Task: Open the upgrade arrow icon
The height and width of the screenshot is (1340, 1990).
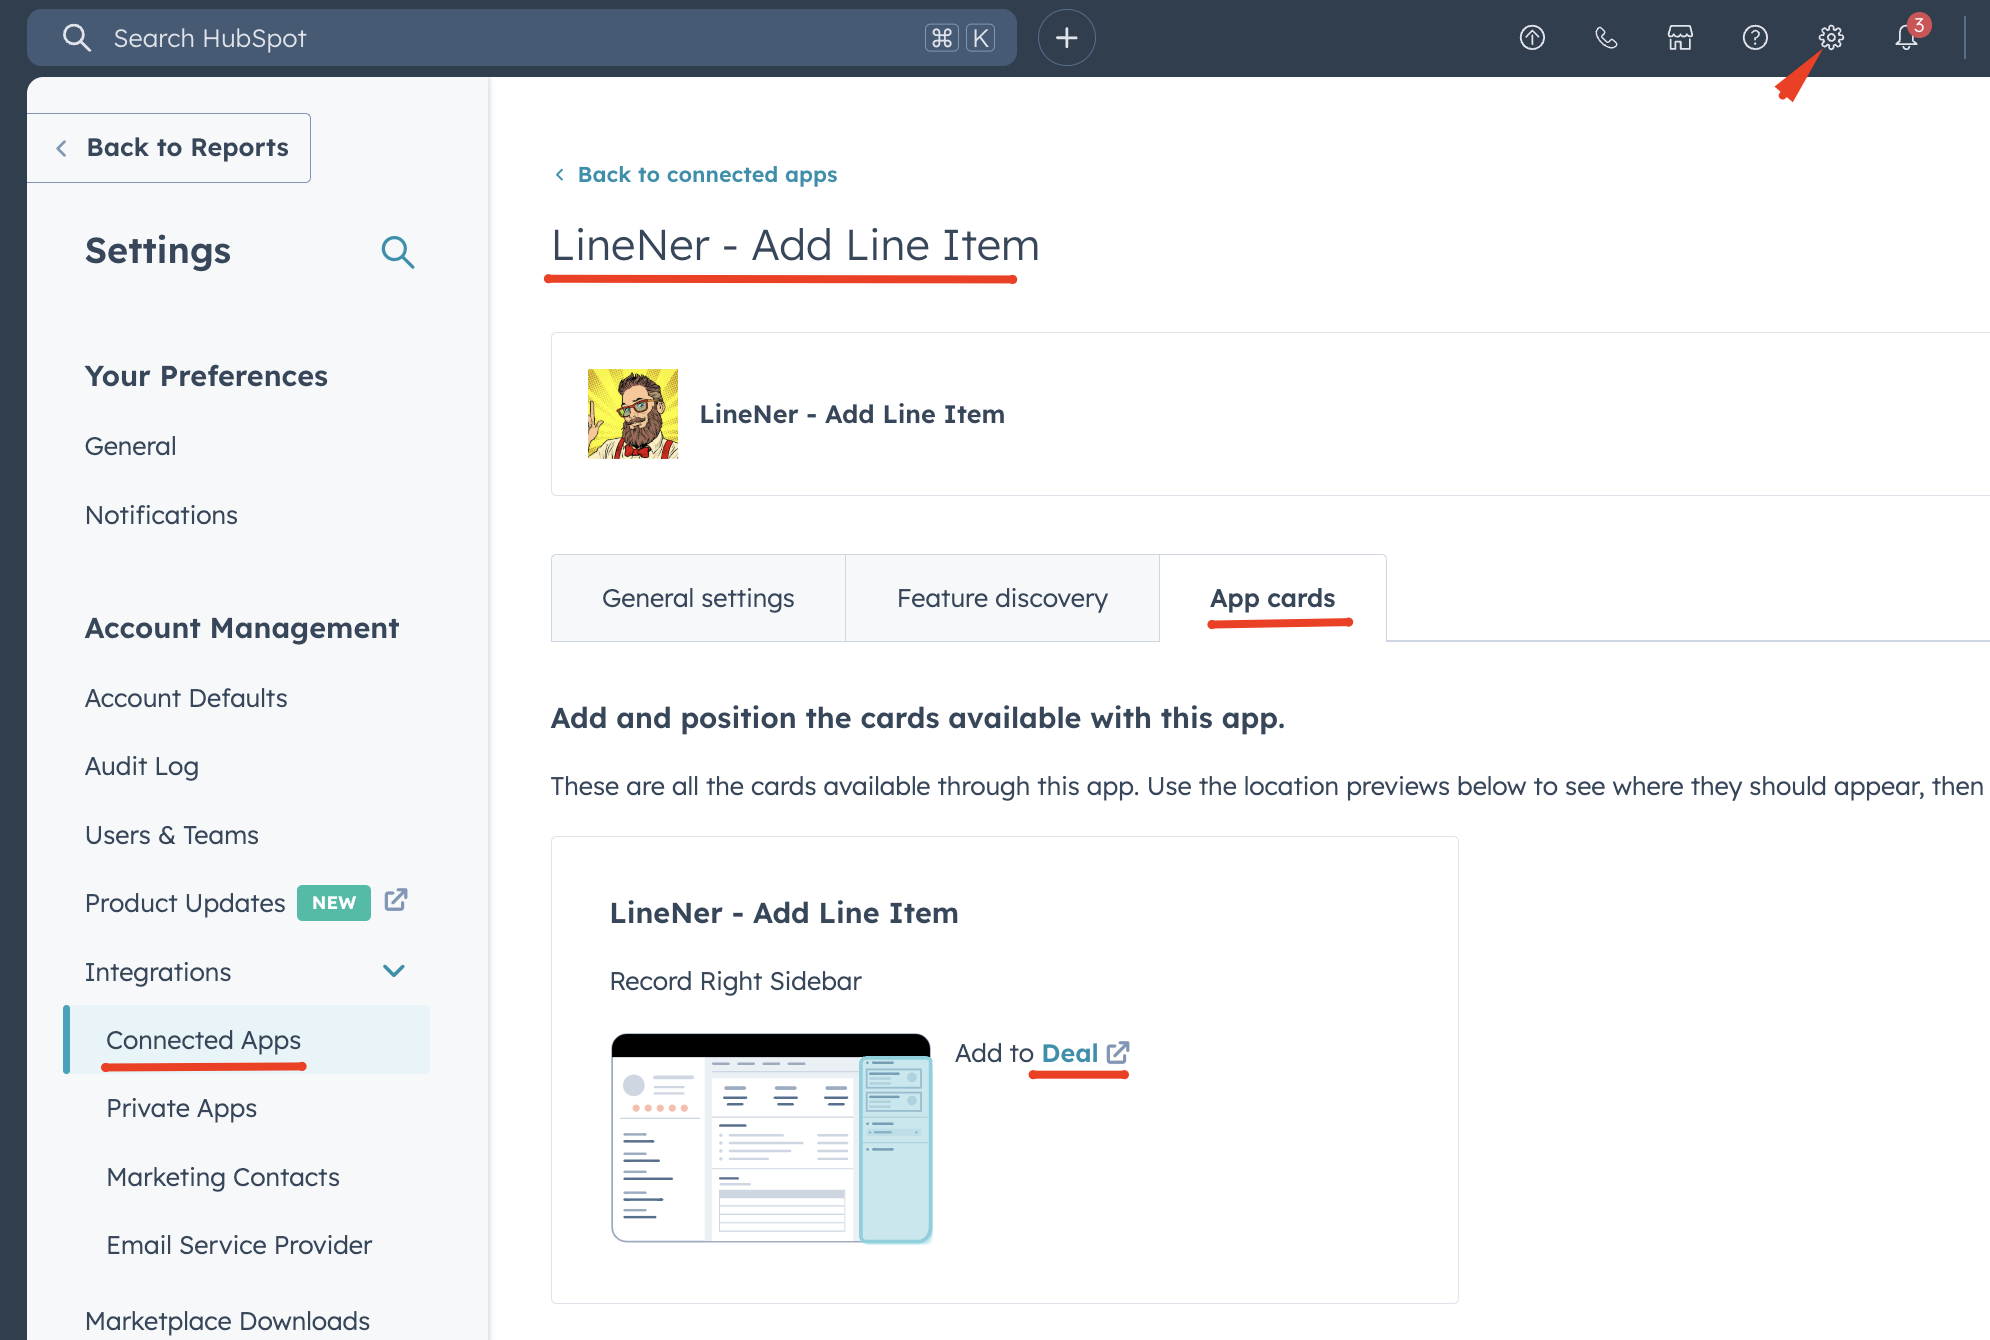Action: point(1532,38)
